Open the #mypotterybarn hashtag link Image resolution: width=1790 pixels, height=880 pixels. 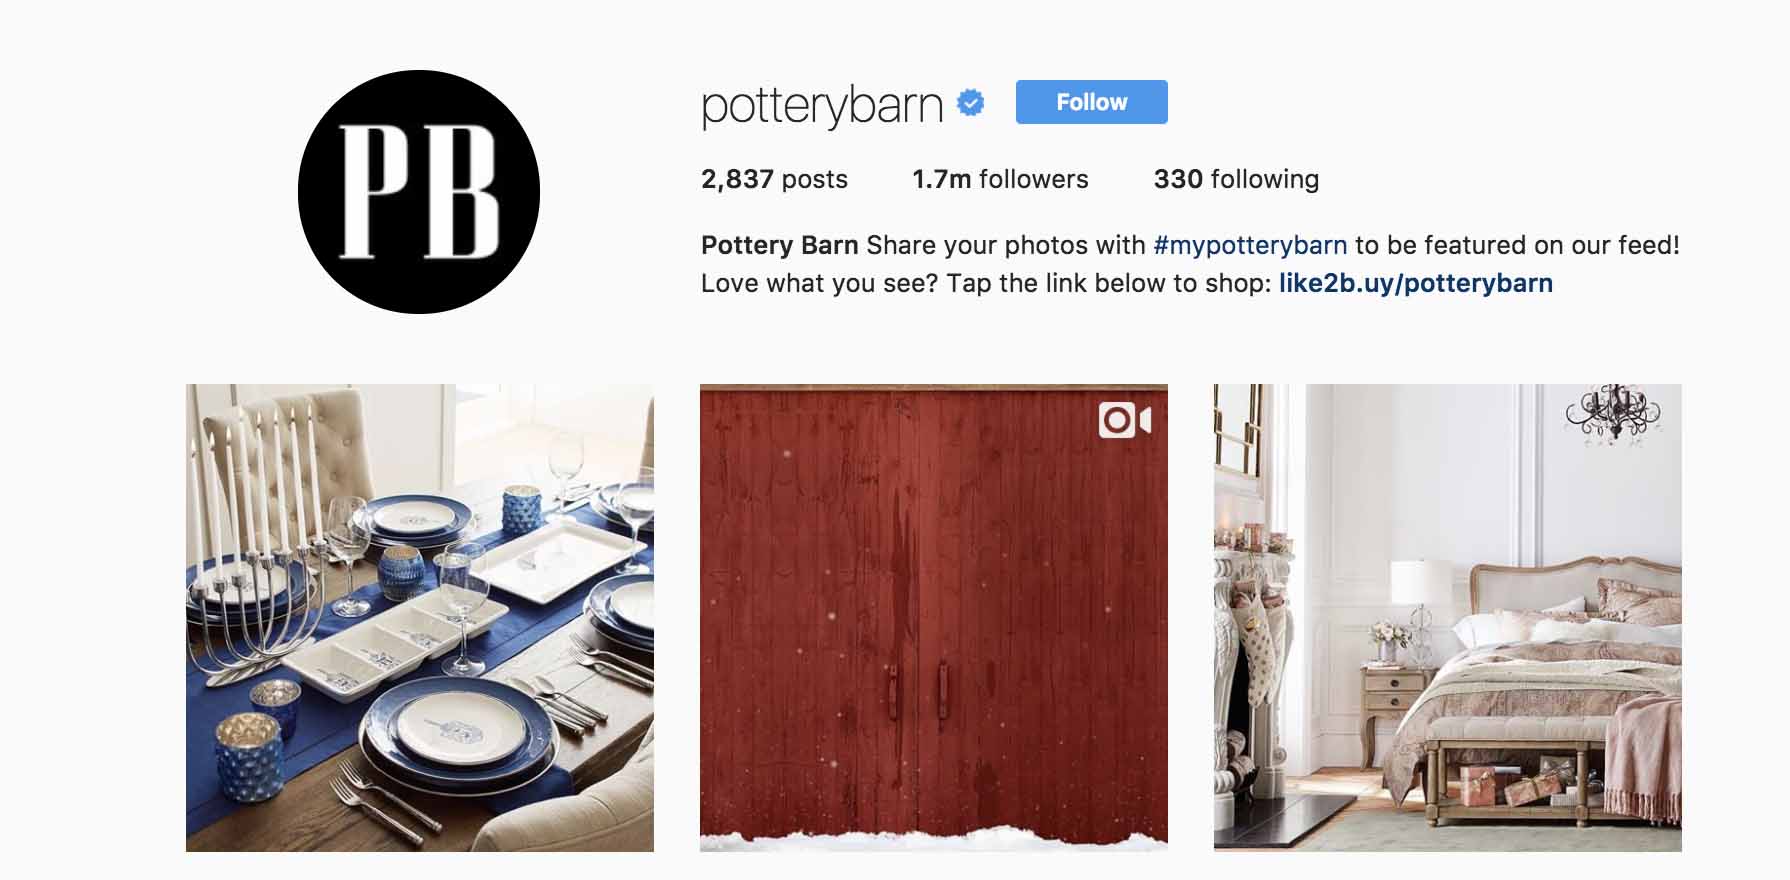tap(1250, 245)
